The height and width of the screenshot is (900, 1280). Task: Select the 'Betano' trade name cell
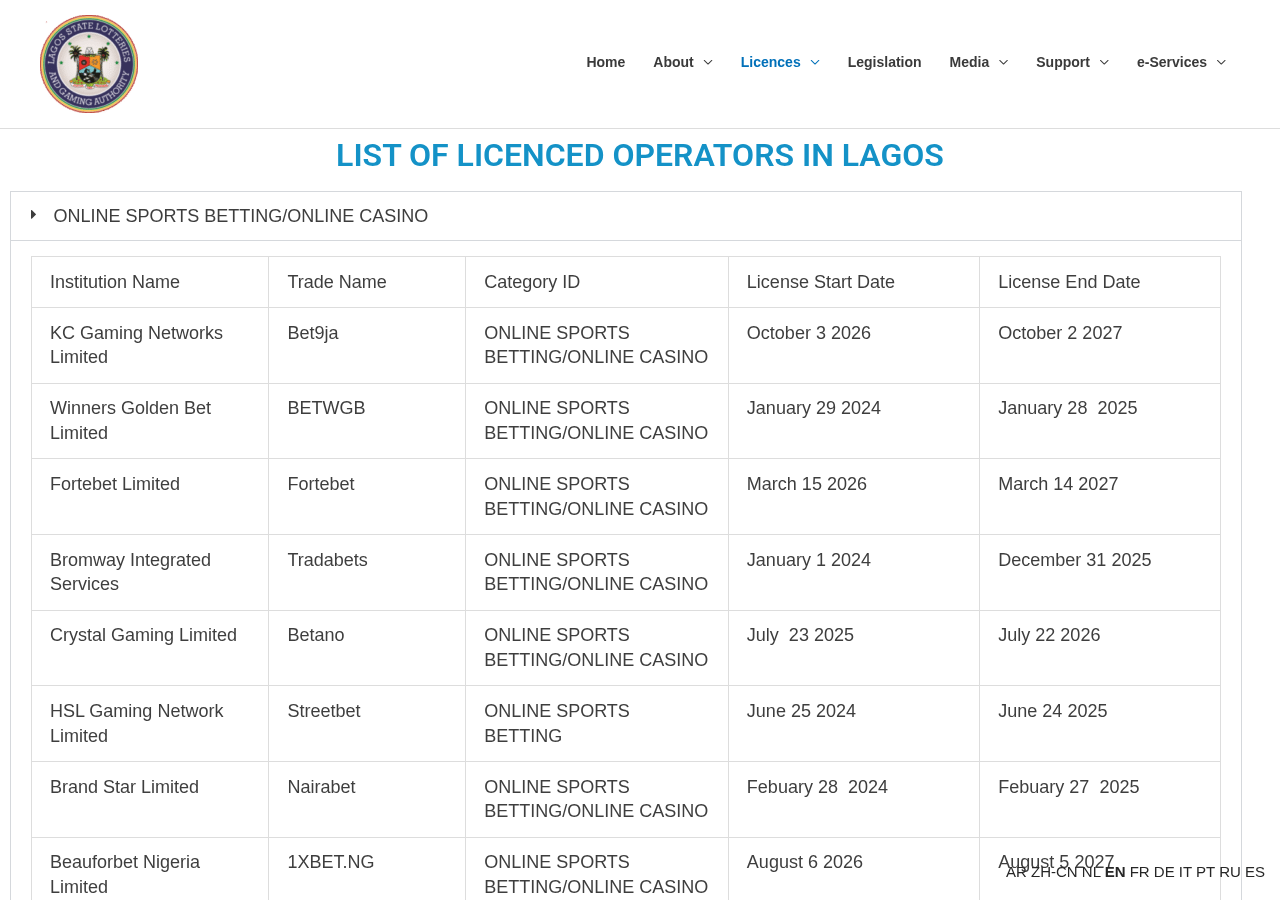[367, 648]
